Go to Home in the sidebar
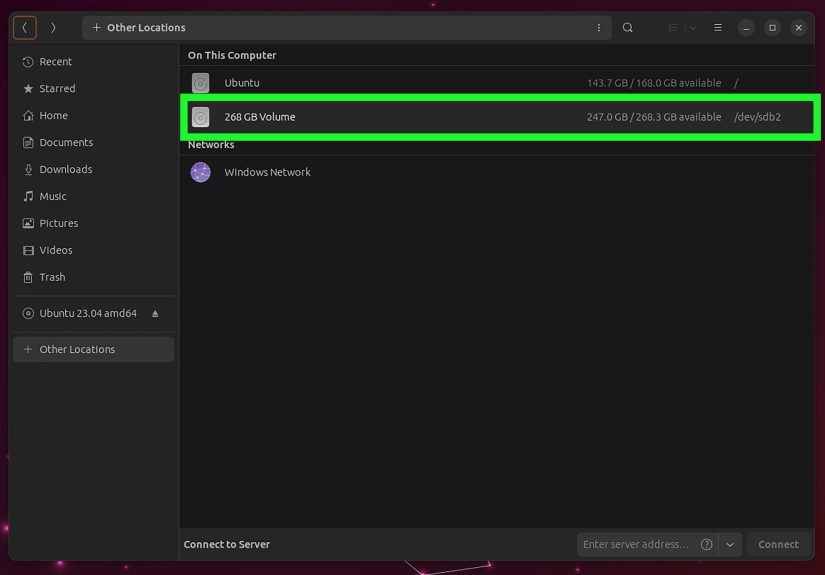This screenshot has width=825, height=575. coord(94,115)
